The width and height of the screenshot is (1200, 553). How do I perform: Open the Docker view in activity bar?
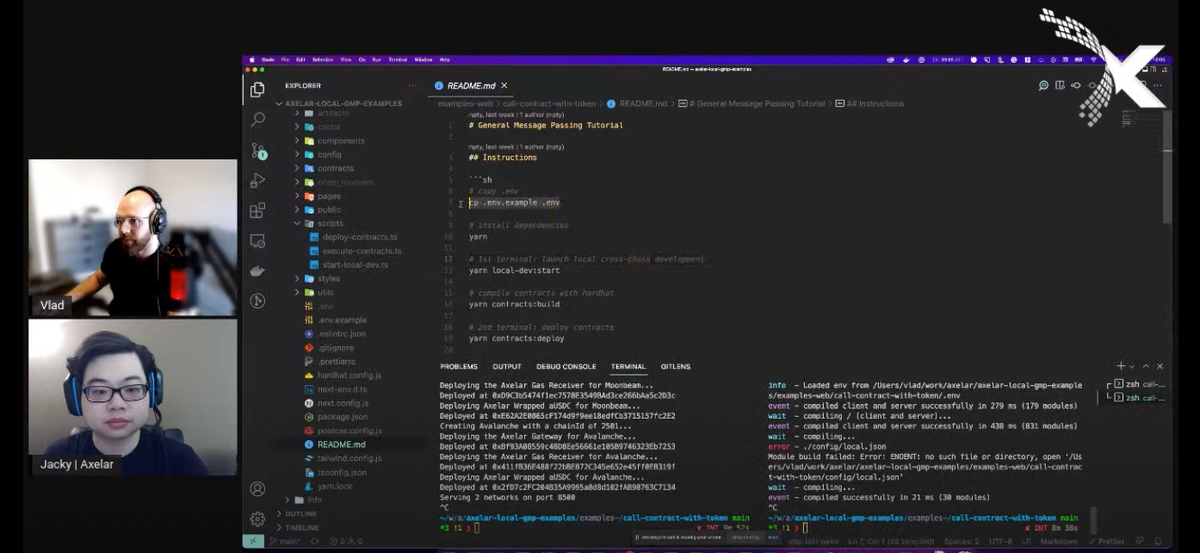(257, 271)
